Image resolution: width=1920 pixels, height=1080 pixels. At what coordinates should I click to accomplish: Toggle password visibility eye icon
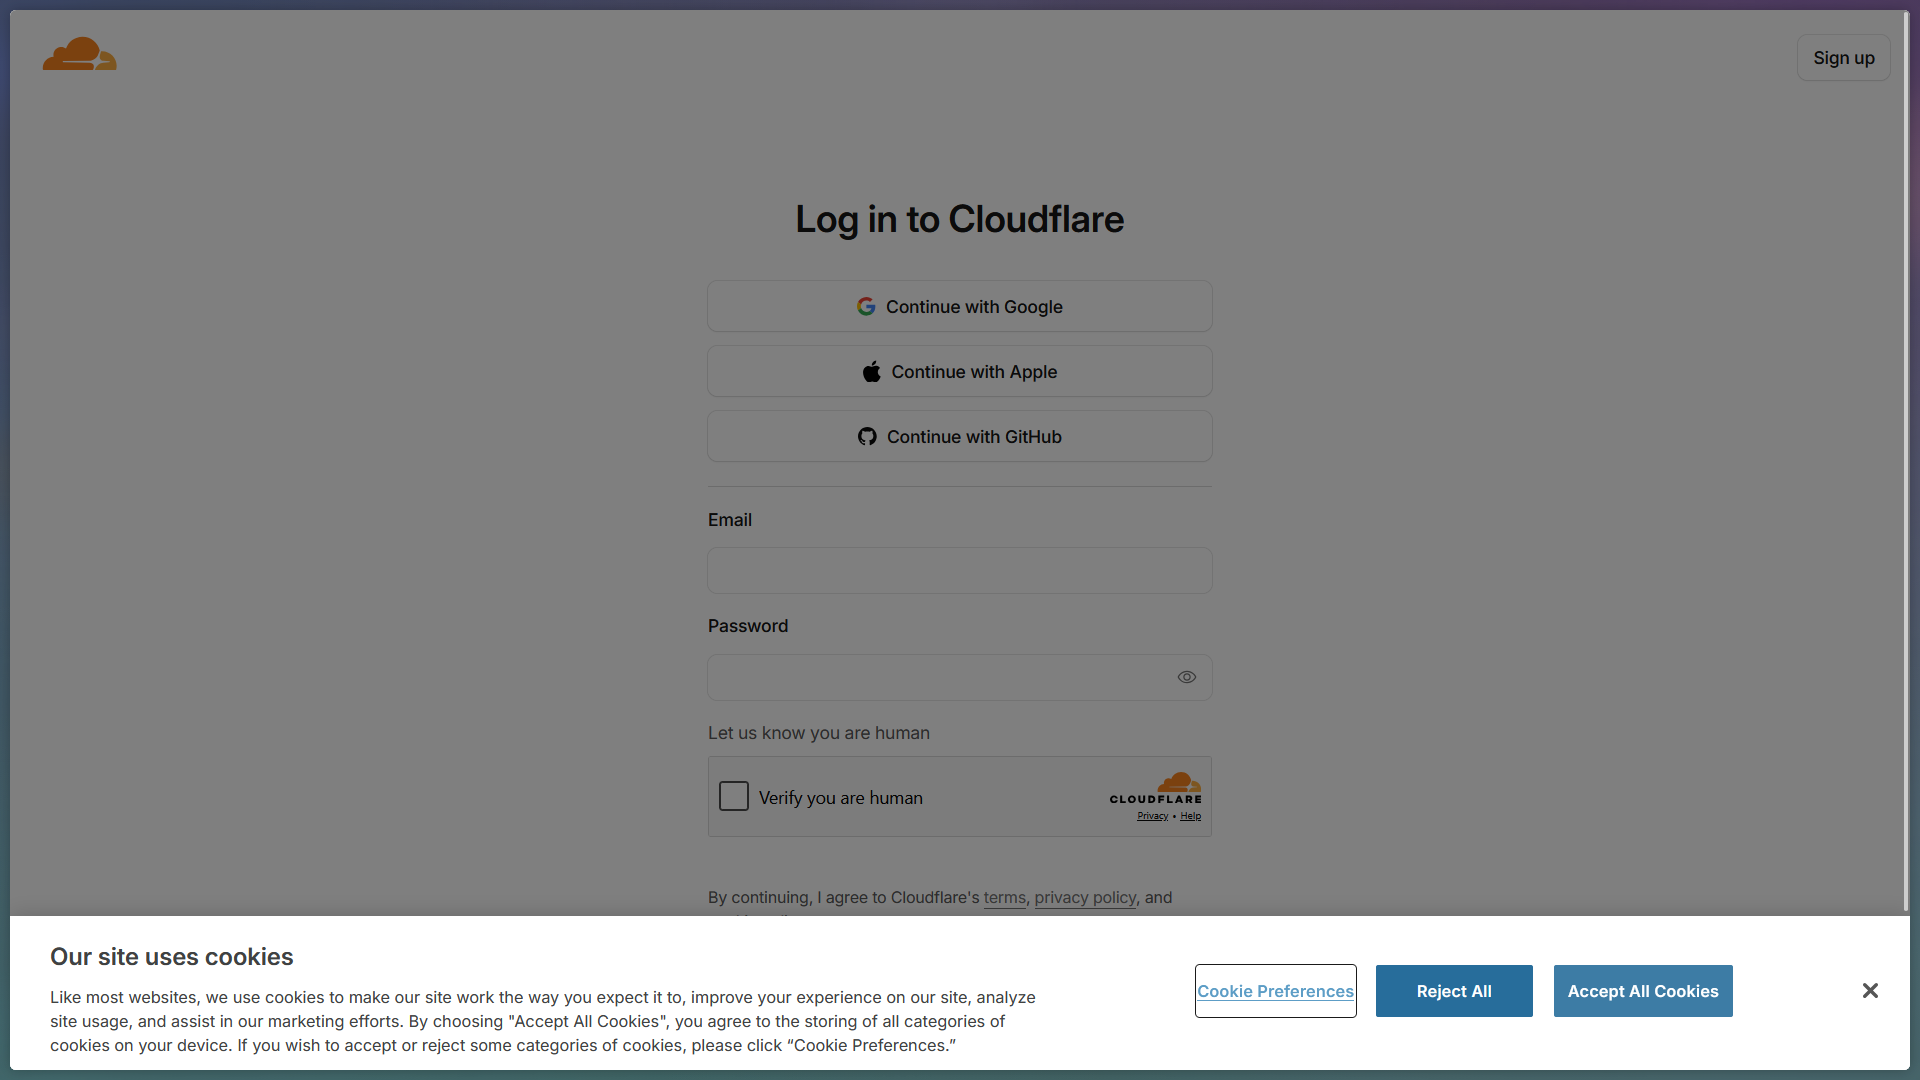1187,678
